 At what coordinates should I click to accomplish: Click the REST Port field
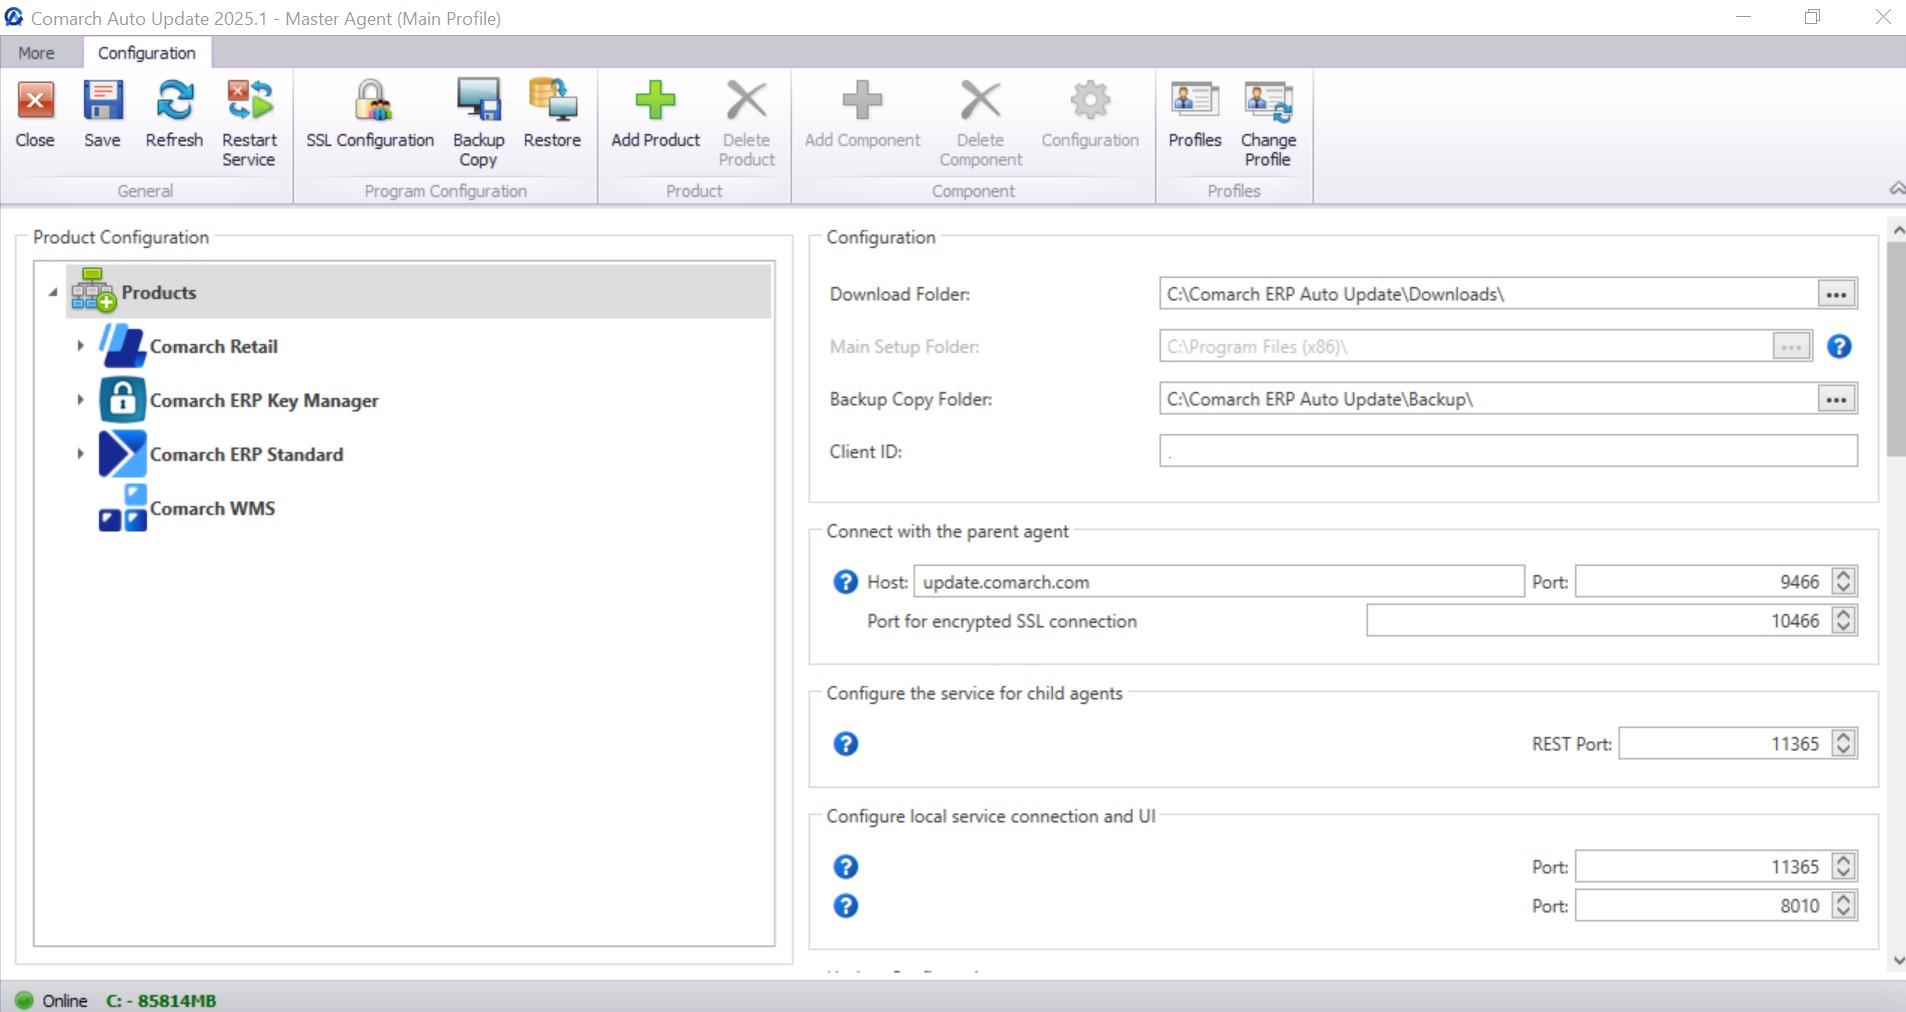1725,744
